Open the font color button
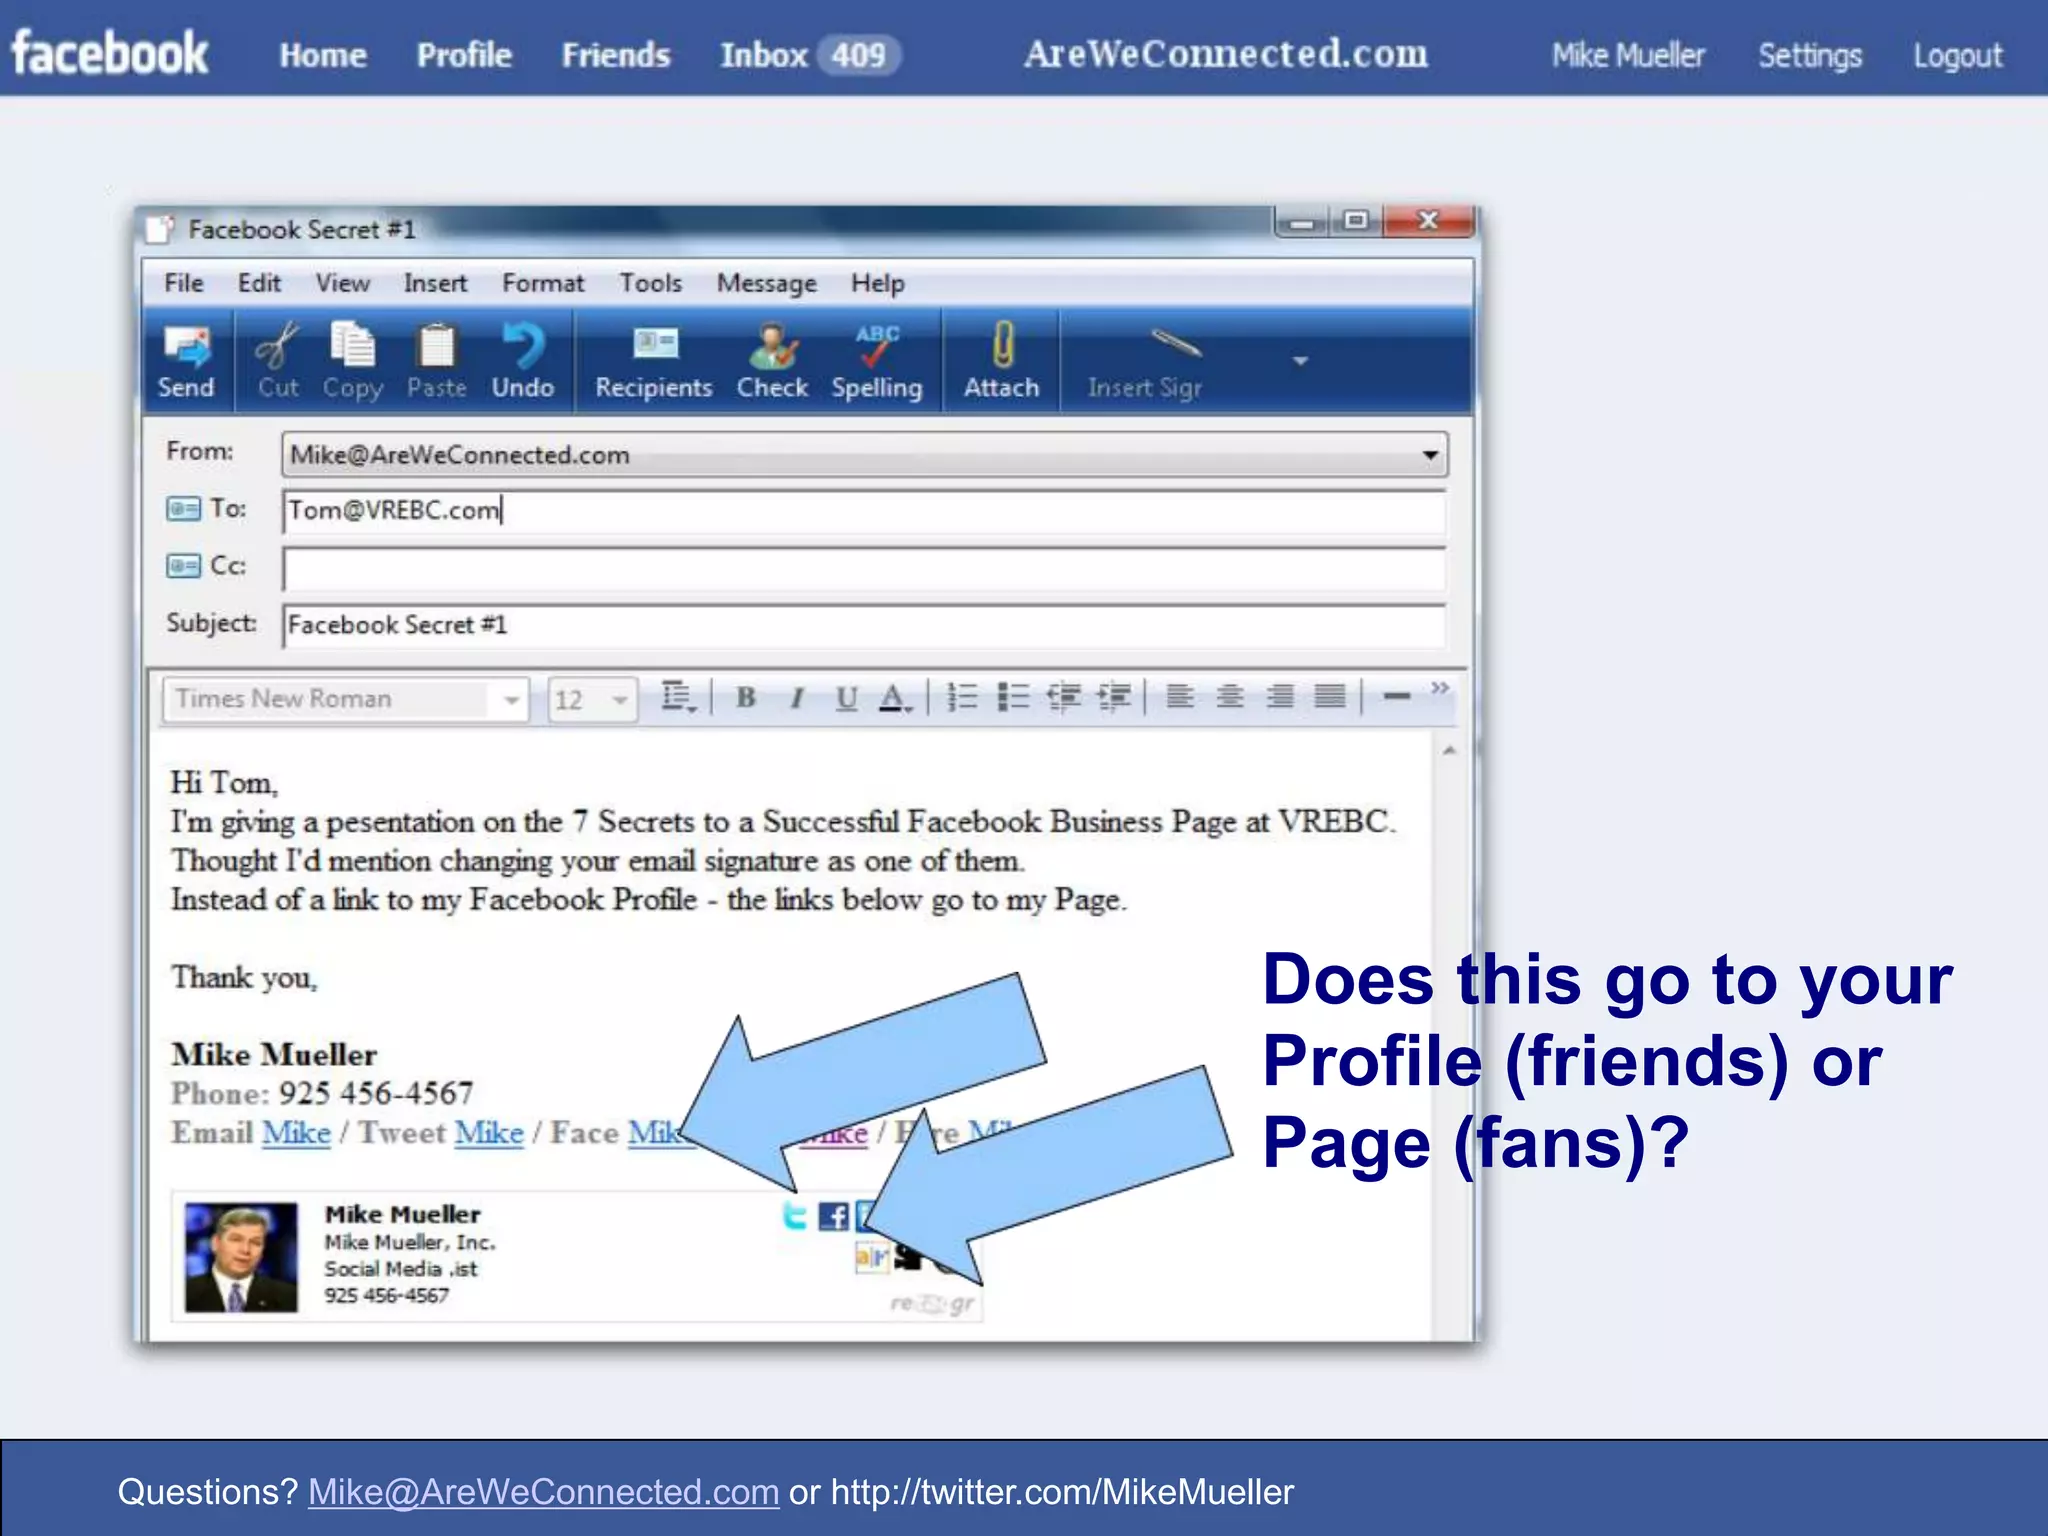The height and width of the screenshot is (1536, 2048). tap(894, 697)
